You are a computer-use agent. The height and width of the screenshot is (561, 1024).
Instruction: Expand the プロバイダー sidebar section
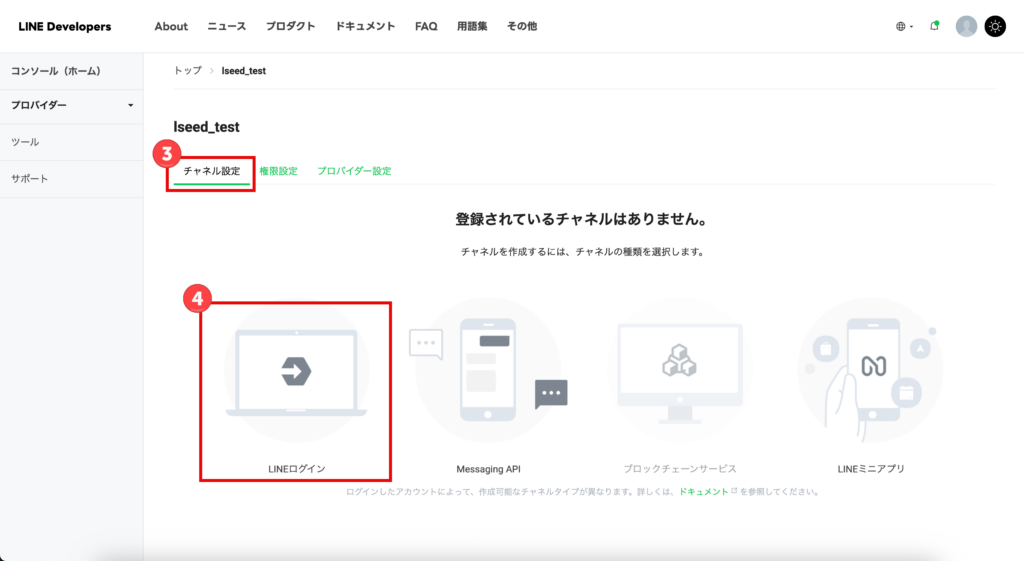pyautogui.click(x=72, y=105)
